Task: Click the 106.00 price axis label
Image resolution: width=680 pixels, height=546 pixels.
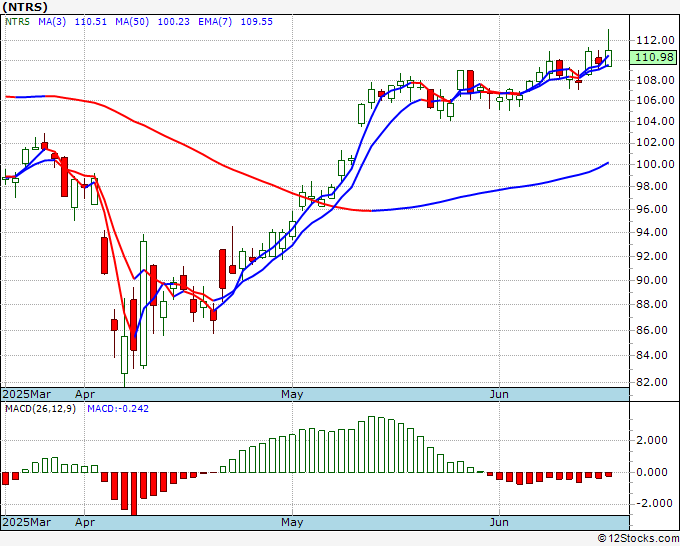Action: tap(655, 100)
